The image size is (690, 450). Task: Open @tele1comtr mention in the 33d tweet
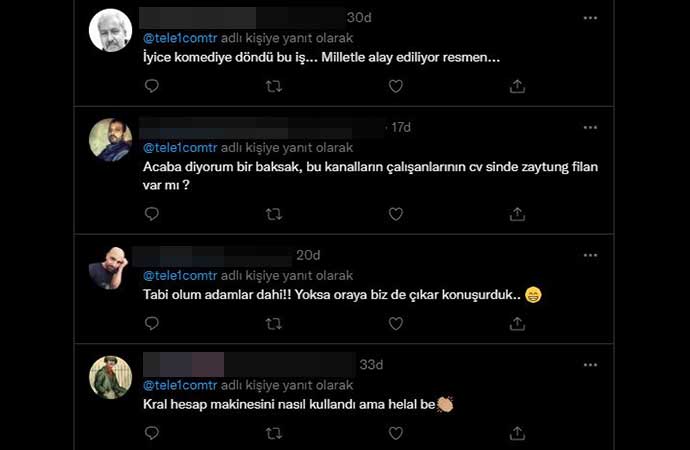180,385
